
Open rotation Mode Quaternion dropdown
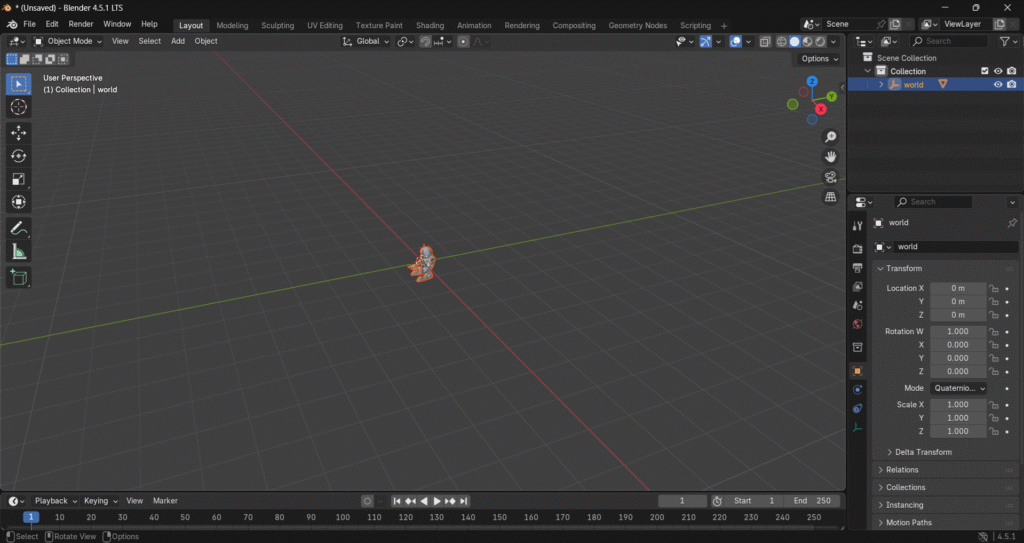(x=958, y=388)
